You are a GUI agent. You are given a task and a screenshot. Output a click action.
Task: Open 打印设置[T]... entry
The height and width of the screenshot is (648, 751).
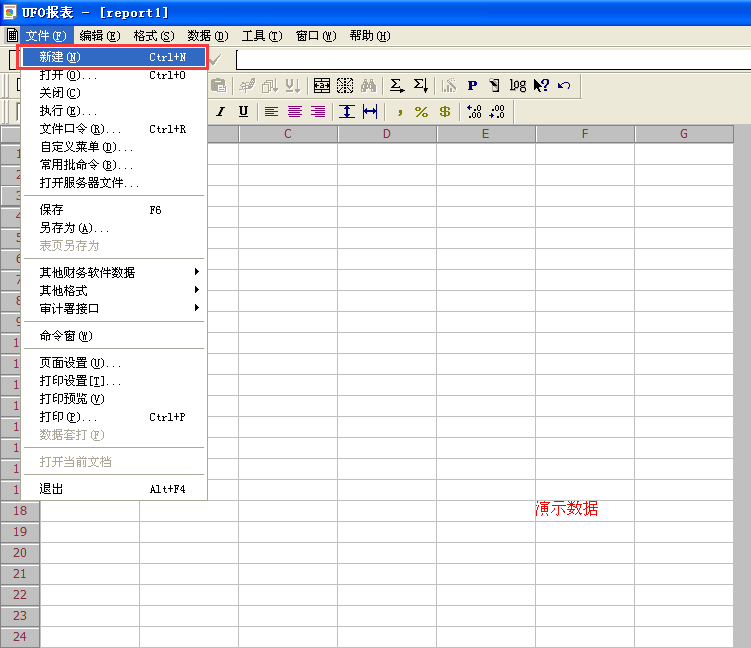[114, 381]
